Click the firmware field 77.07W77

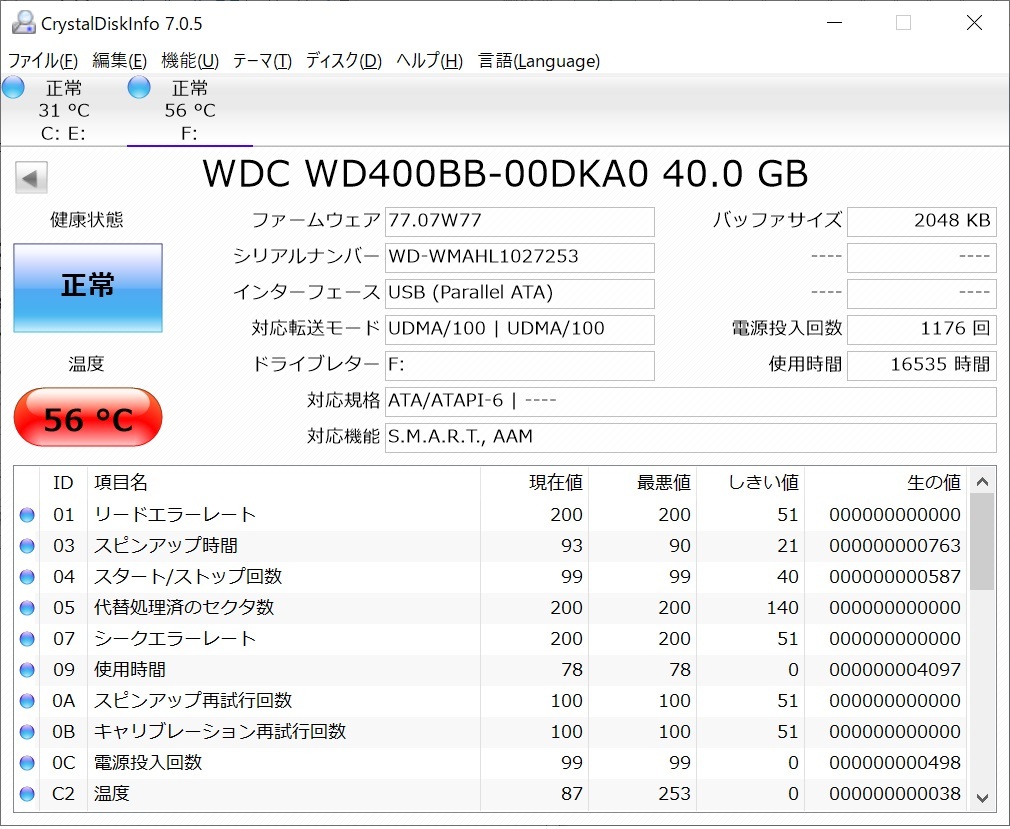coord(520,222)
